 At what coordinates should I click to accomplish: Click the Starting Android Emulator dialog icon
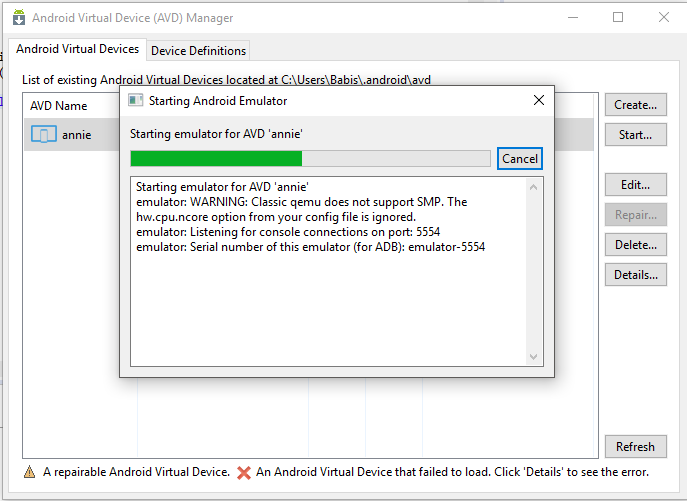[135, 100]
